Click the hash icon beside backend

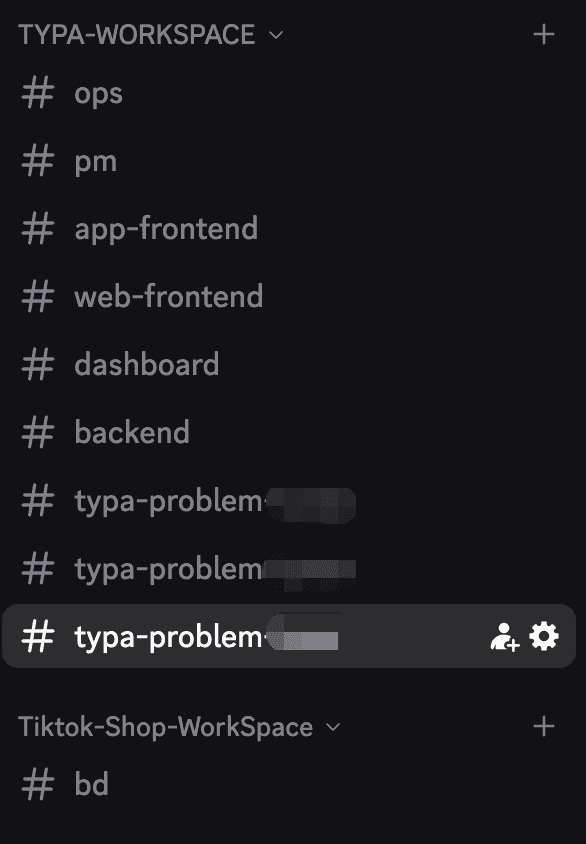[x=38, y=432]
